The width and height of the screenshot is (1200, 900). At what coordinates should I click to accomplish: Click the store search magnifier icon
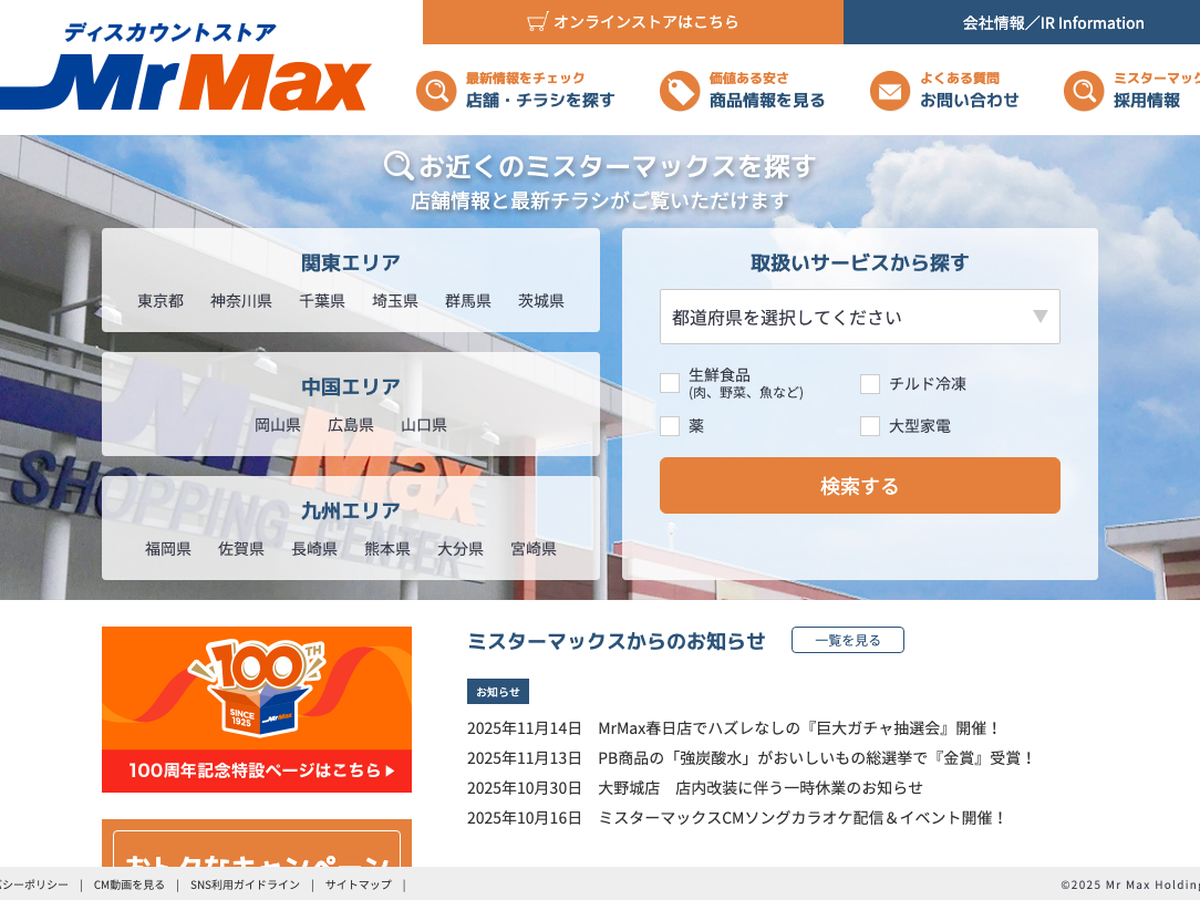(436, 91)
